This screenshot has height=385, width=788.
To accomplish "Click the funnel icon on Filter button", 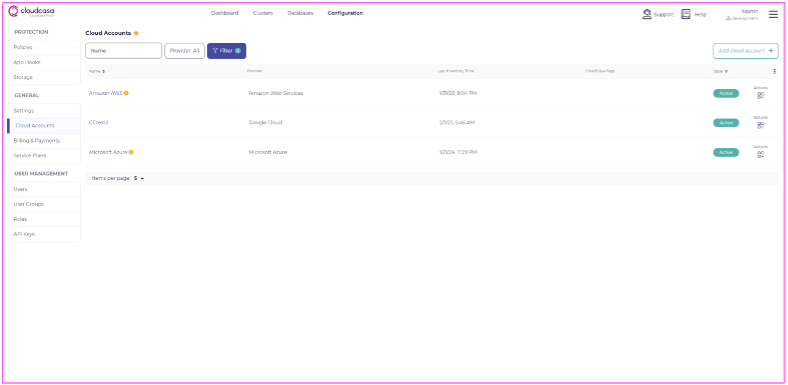I will [x=215, y=51].
